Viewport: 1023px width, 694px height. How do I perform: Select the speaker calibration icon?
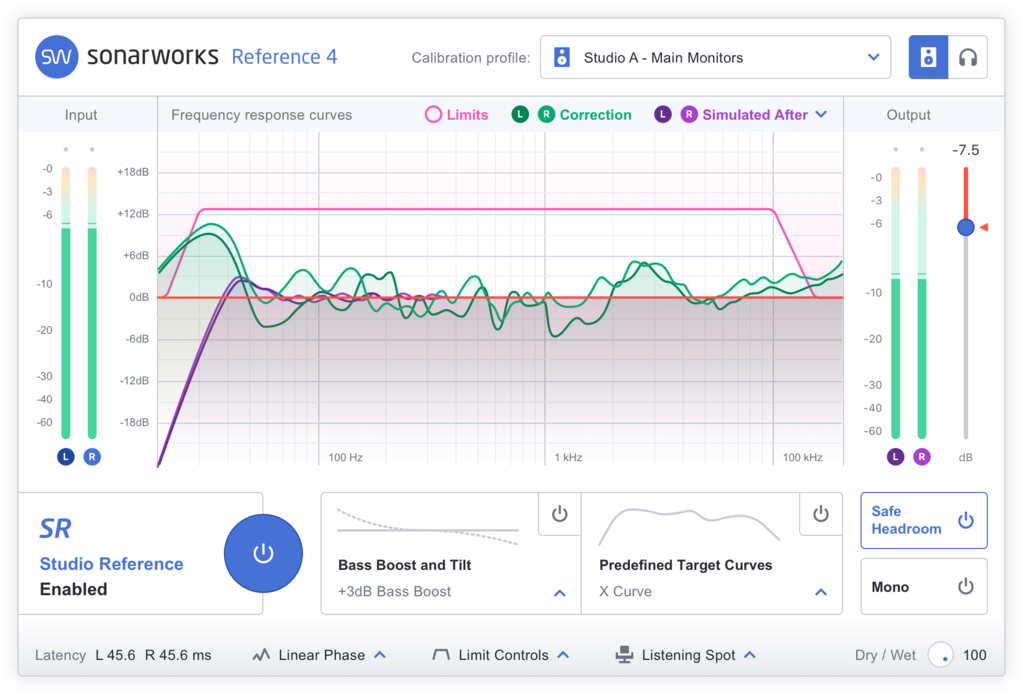(928, 57)
